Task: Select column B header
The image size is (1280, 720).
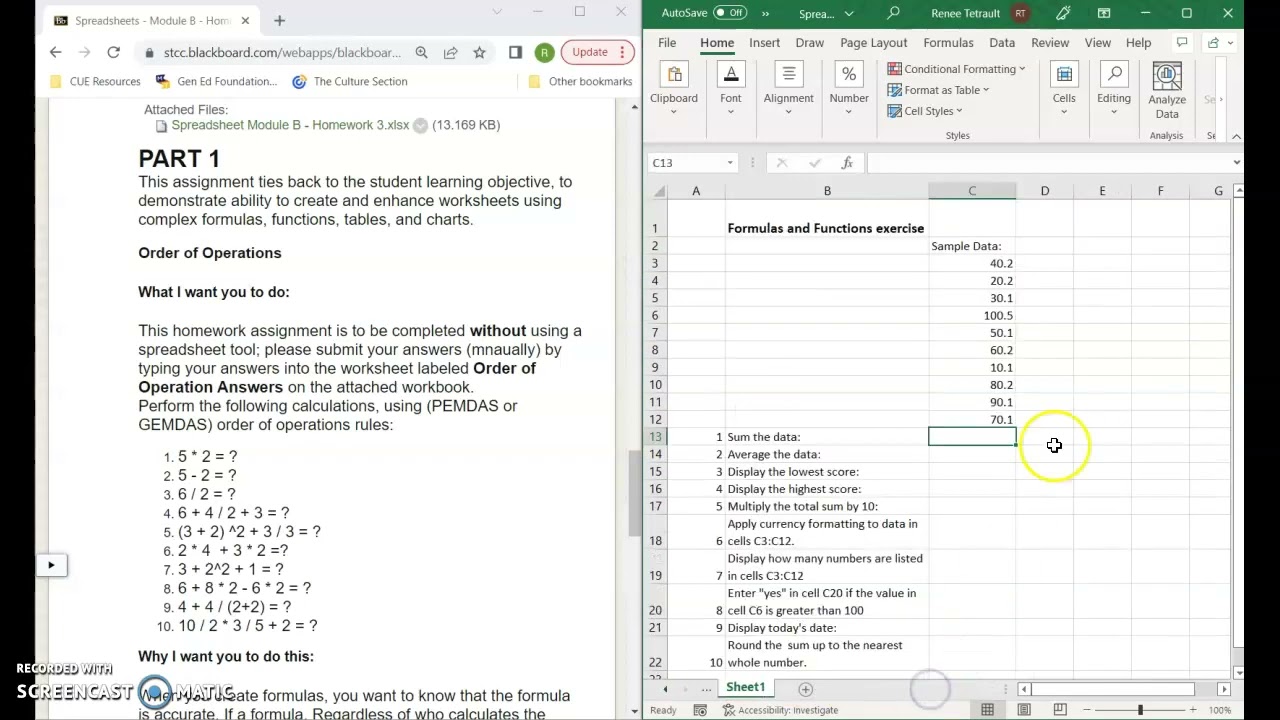Action: 827,191
